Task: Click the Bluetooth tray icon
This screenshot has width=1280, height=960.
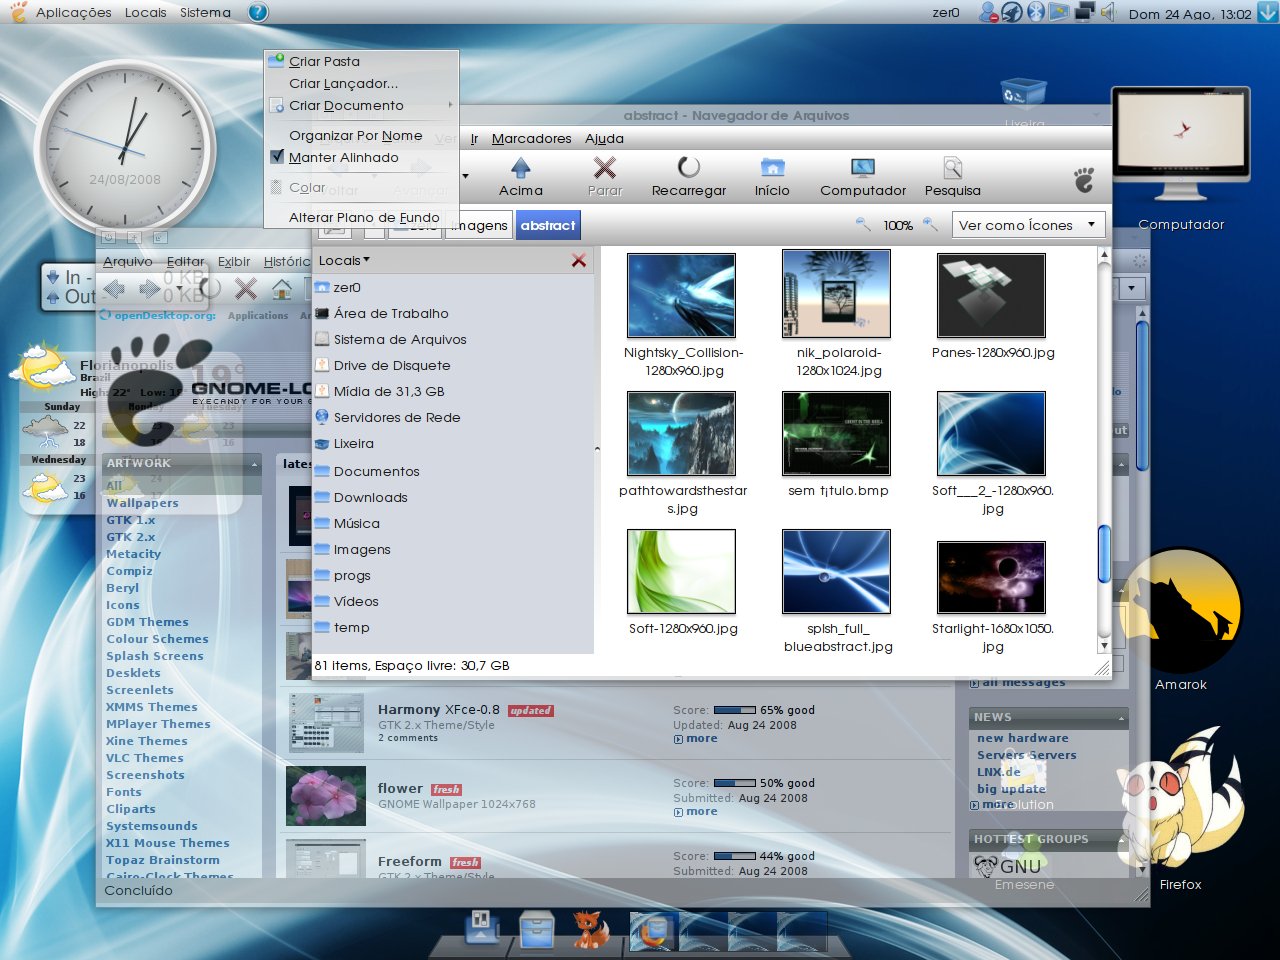Action: (1036, 12)
